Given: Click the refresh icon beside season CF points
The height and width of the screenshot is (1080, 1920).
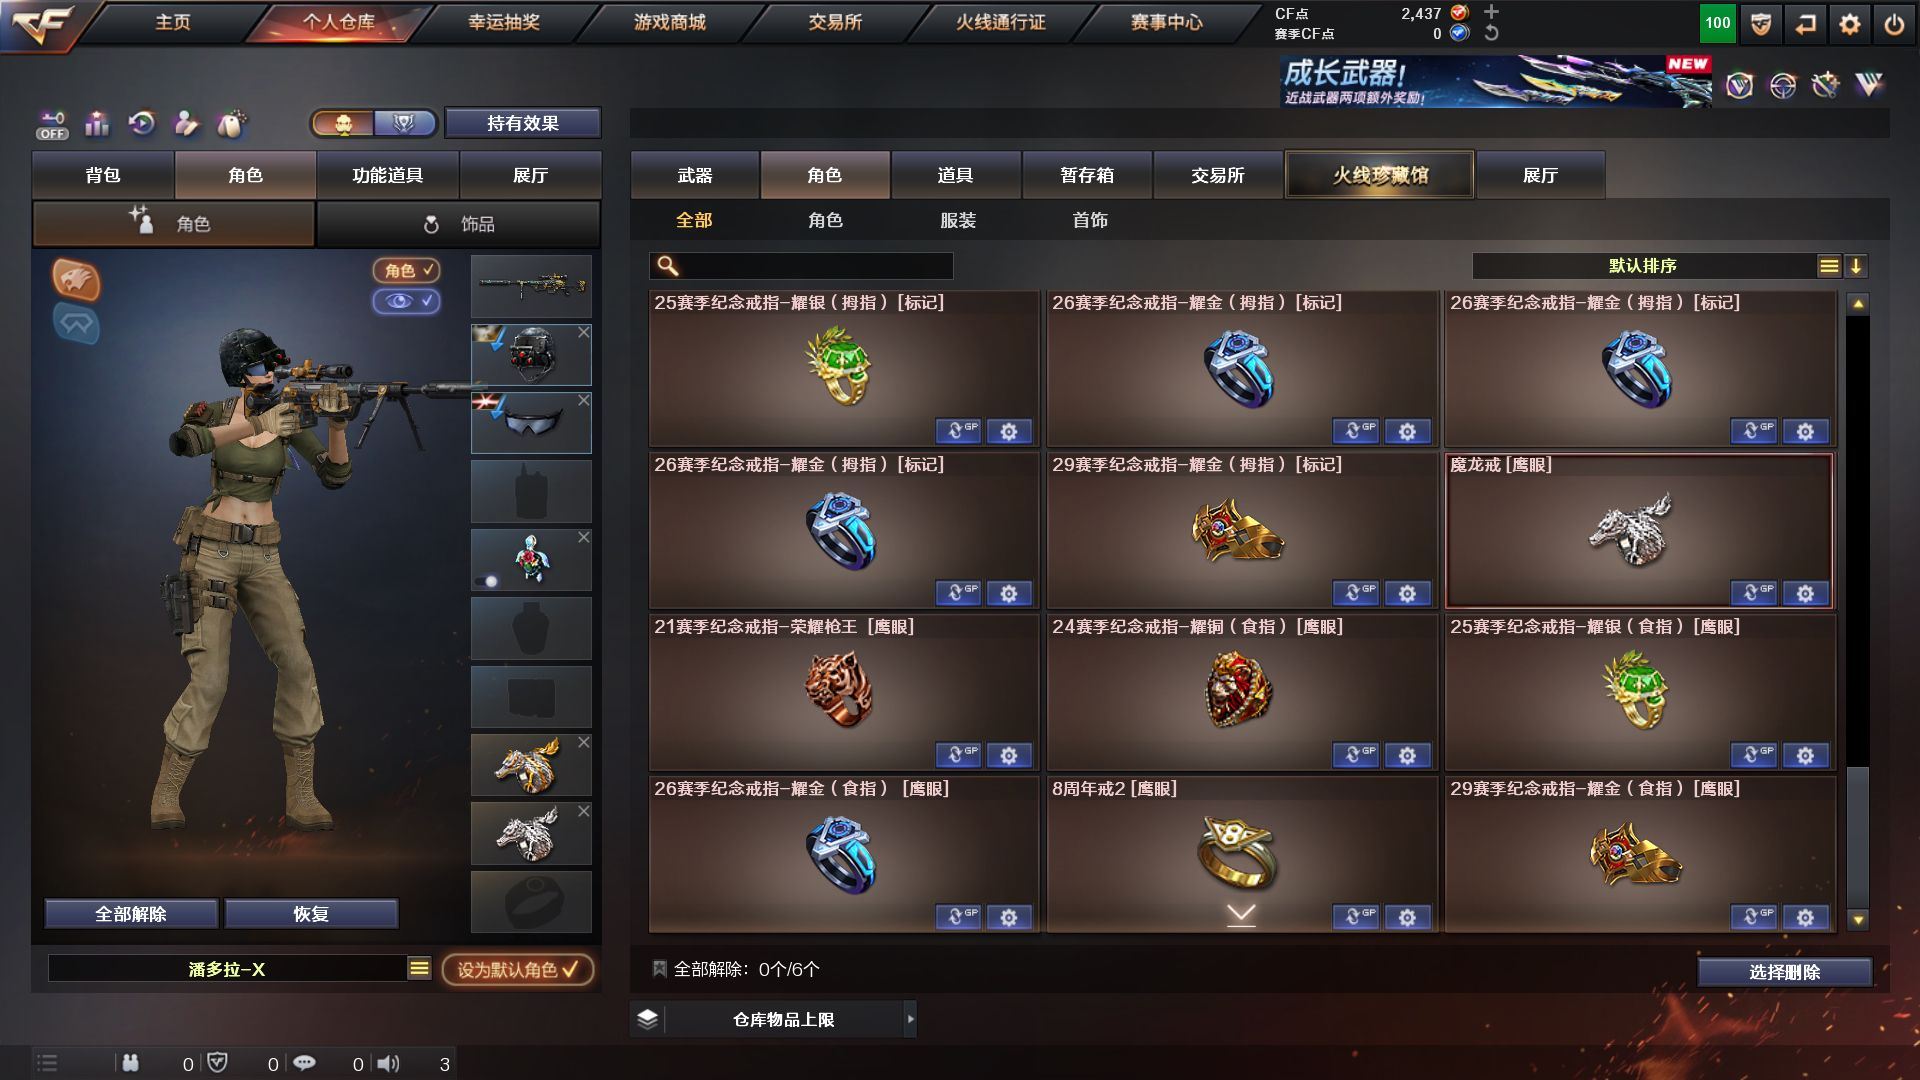Looking at the screenshot, I should tap(1491, 33).
